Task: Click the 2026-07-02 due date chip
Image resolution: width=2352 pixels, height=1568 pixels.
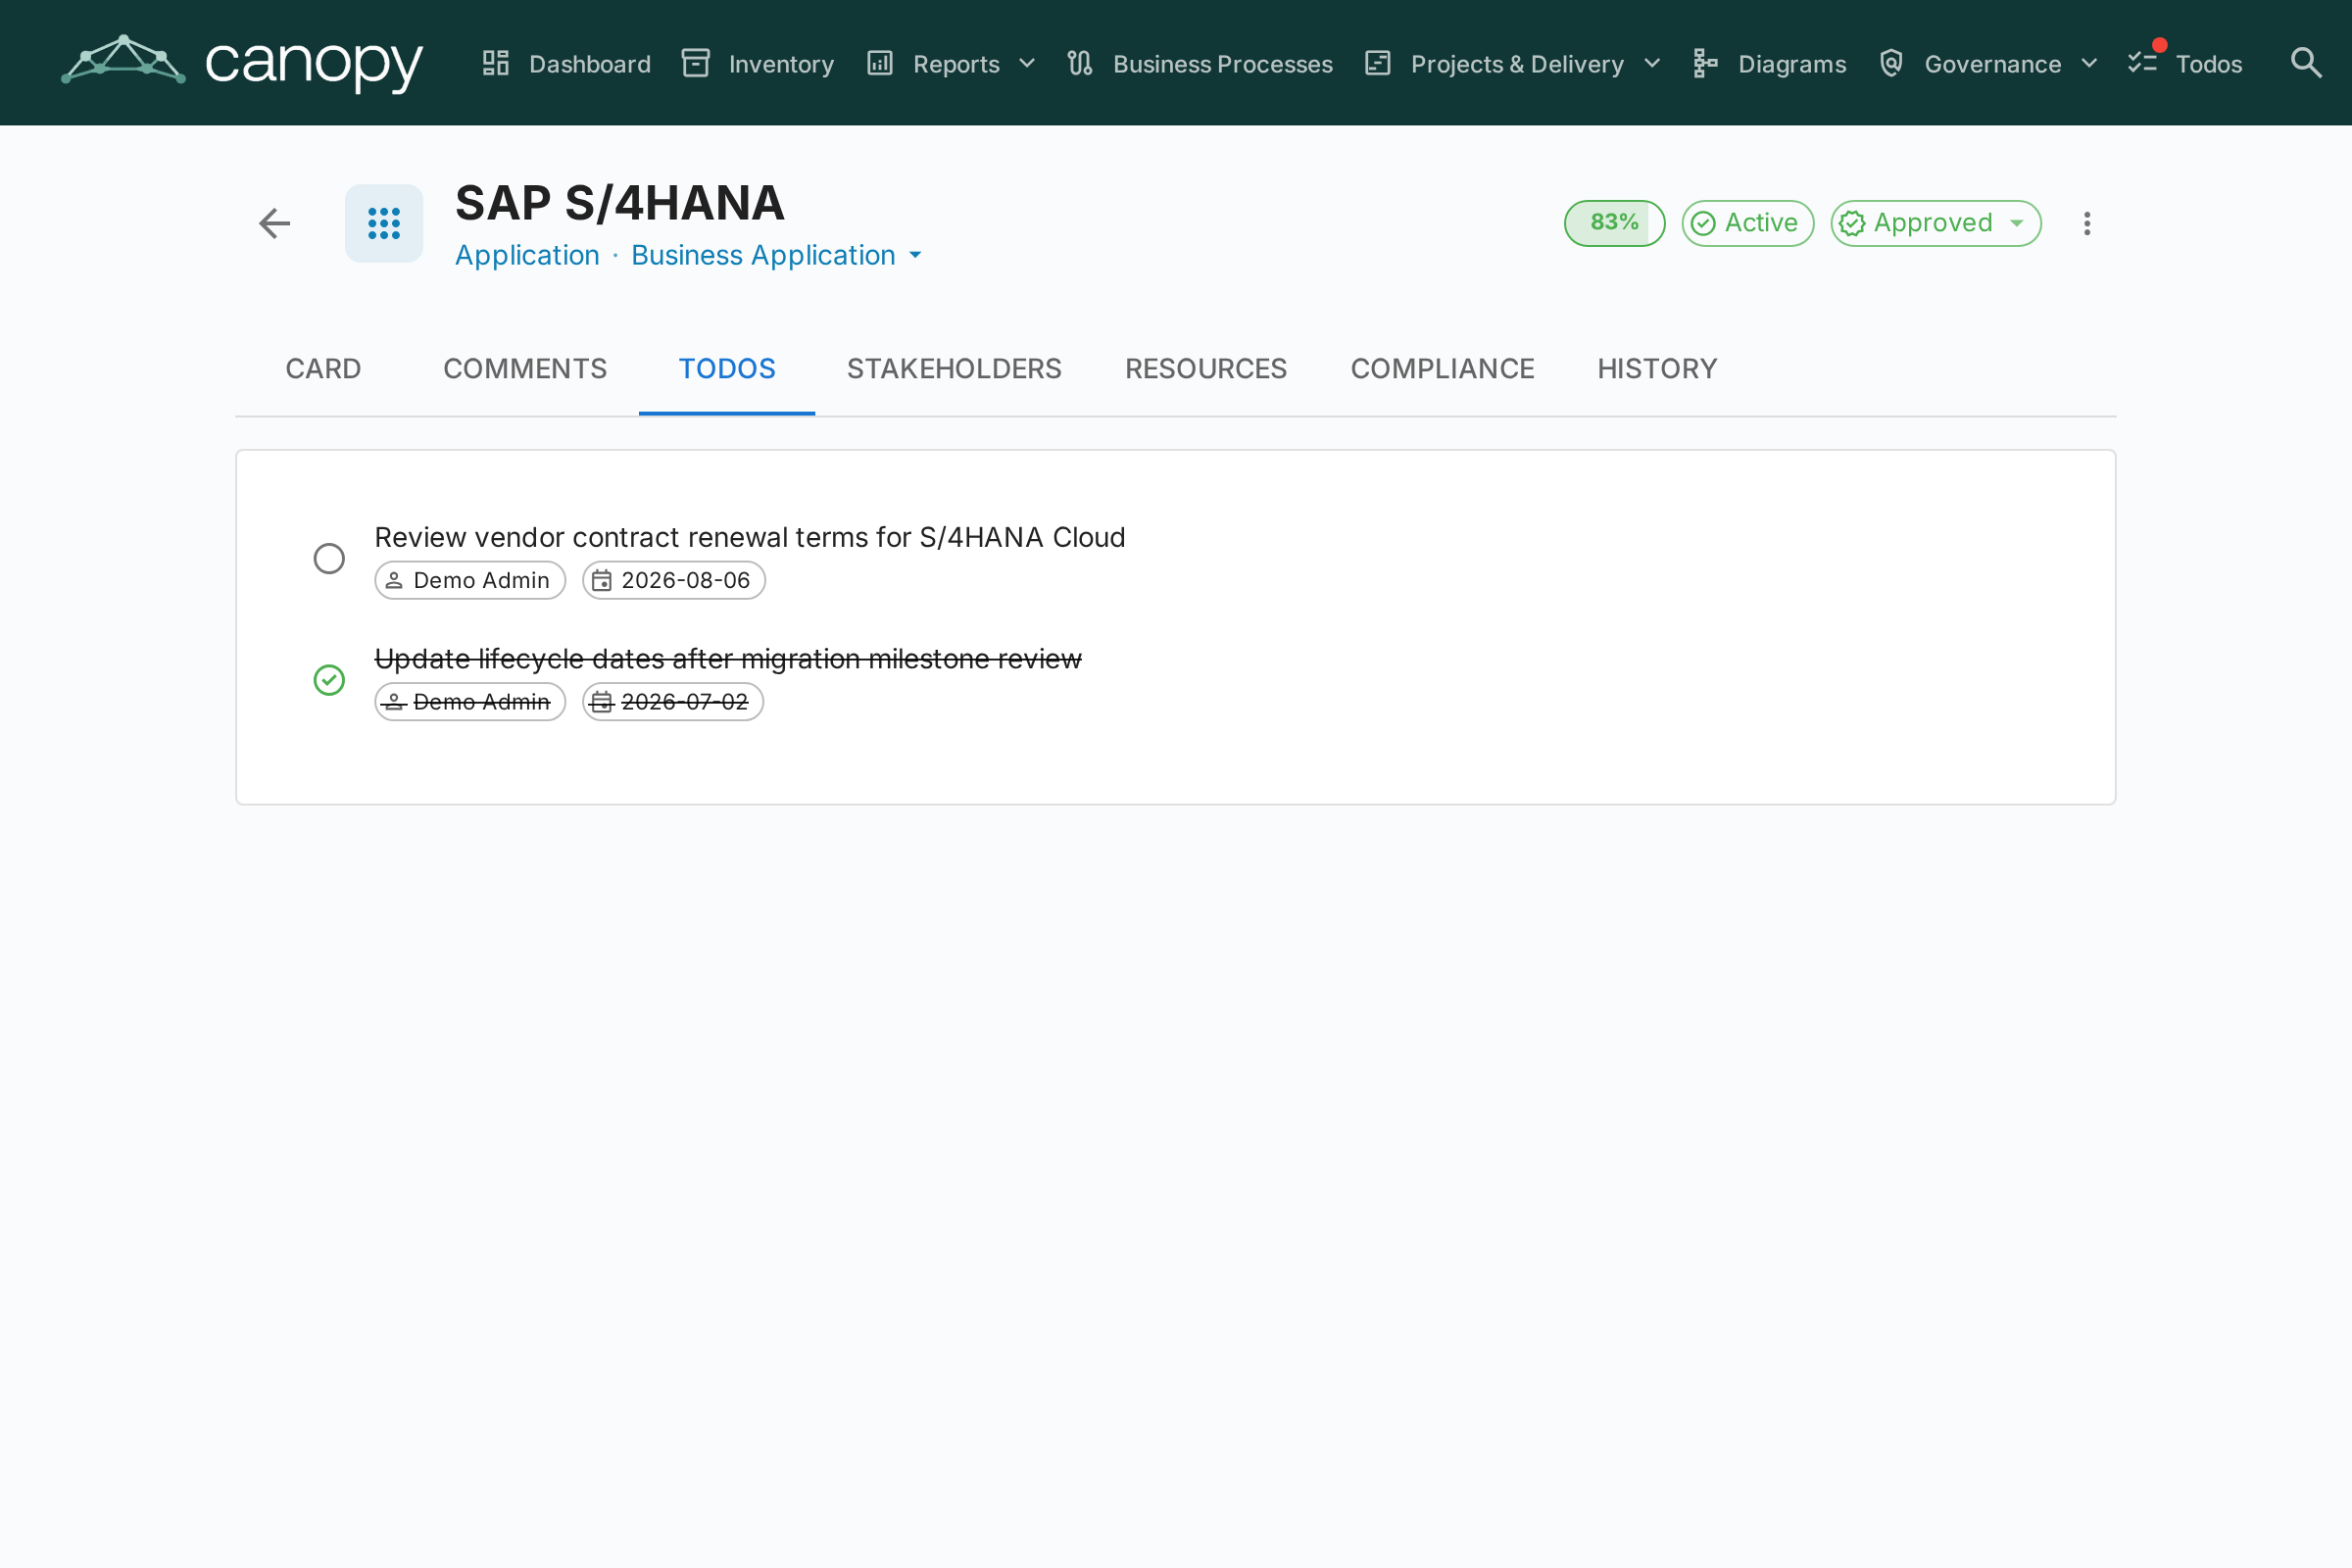Action: click(x=673, y=702)
